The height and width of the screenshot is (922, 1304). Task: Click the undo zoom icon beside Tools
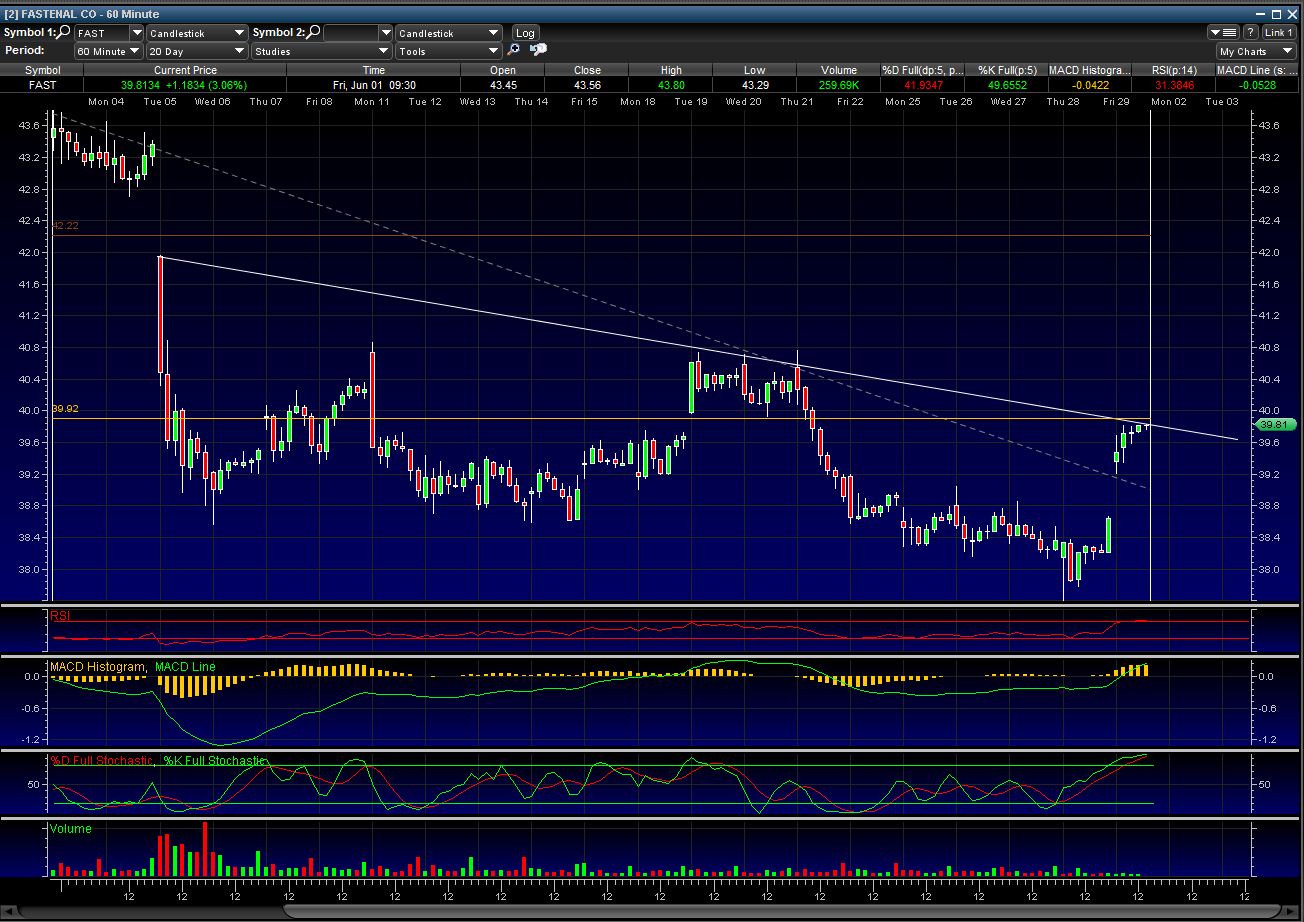click(538, 51)
